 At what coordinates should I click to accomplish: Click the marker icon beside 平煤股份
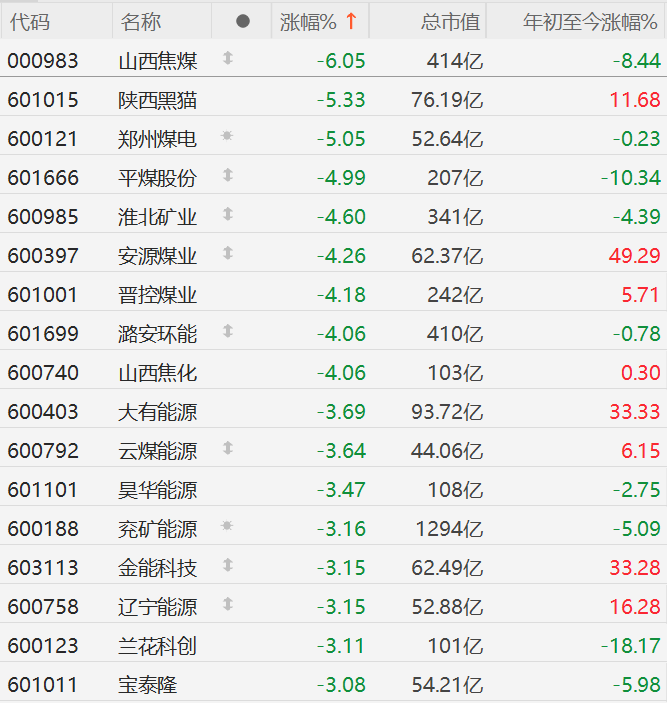pos(228,175)
